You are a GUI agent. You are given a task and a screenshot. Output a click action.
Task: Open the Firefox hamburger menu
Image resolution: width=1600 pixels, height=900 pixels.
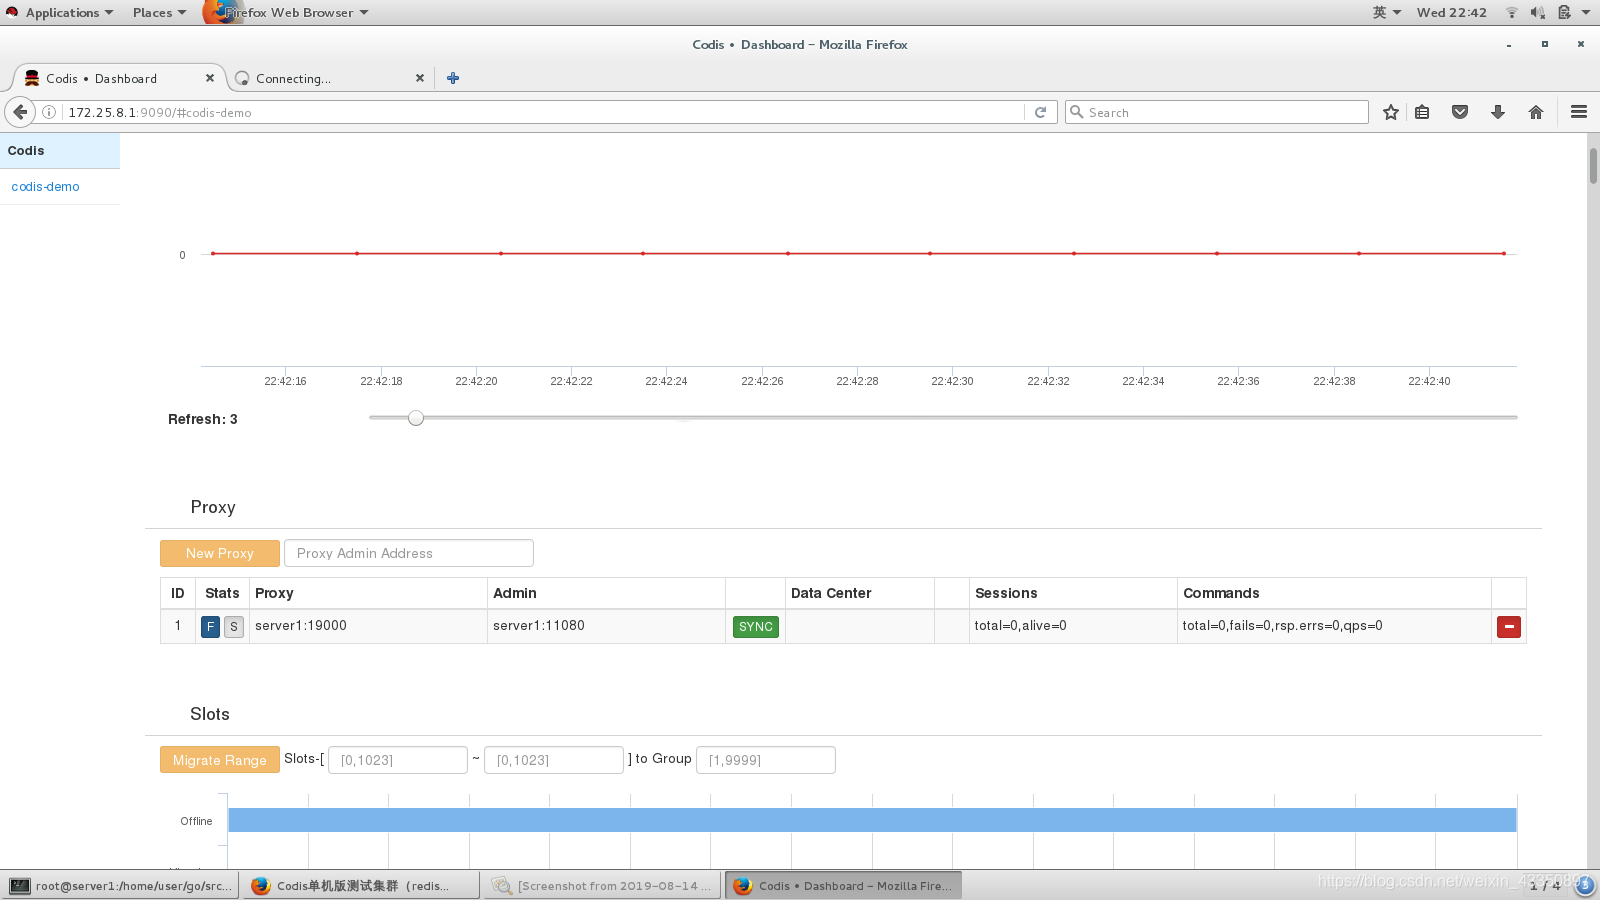click(1579, 112)
